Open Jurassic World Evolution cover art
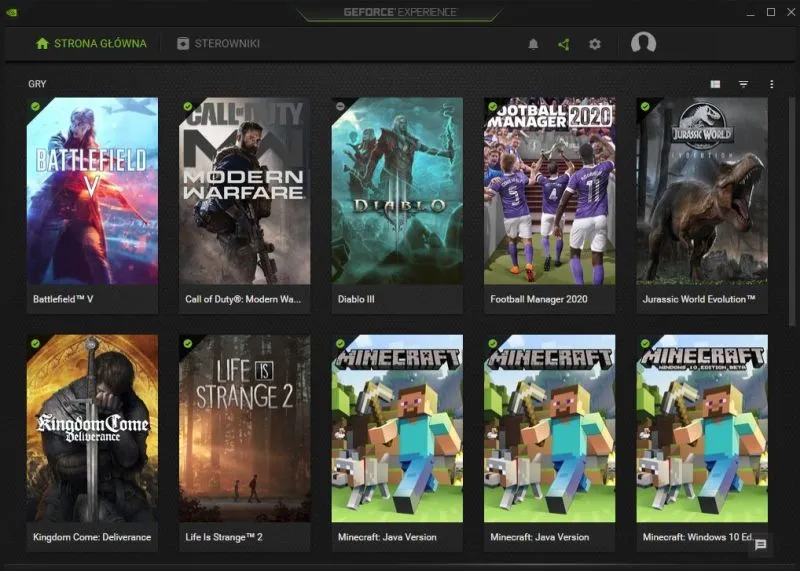The width and height of the screenshot is (800, 571). [702, 191]
